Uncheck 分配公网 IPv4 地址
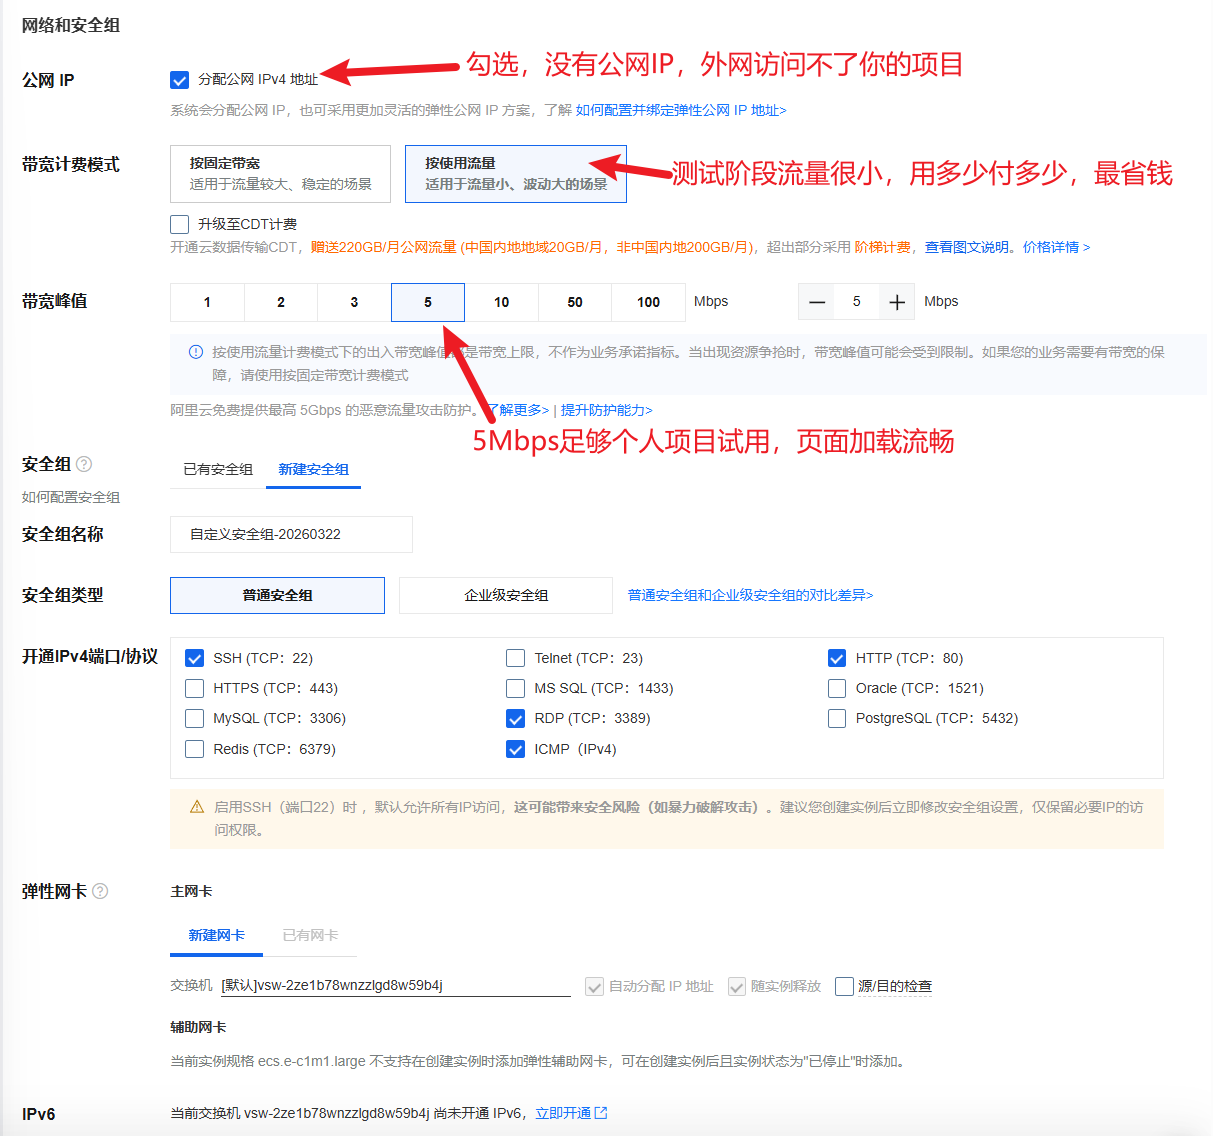The image size is (1213, 1136). tap(179, 80)
